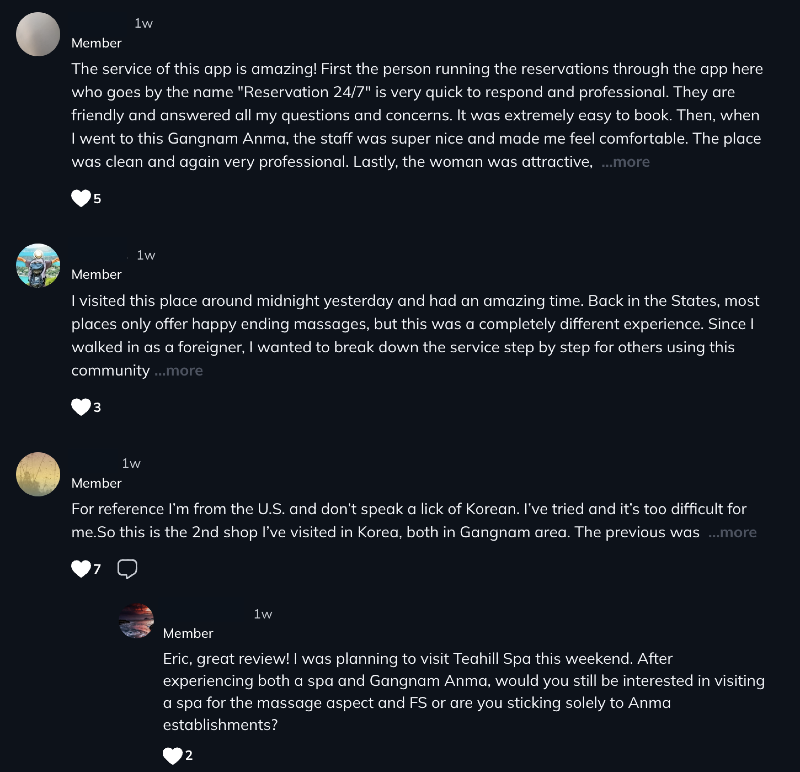Open the sepia avatar of the third reviewer
This screenshot has height=772, width=800.
pos(38,474)
